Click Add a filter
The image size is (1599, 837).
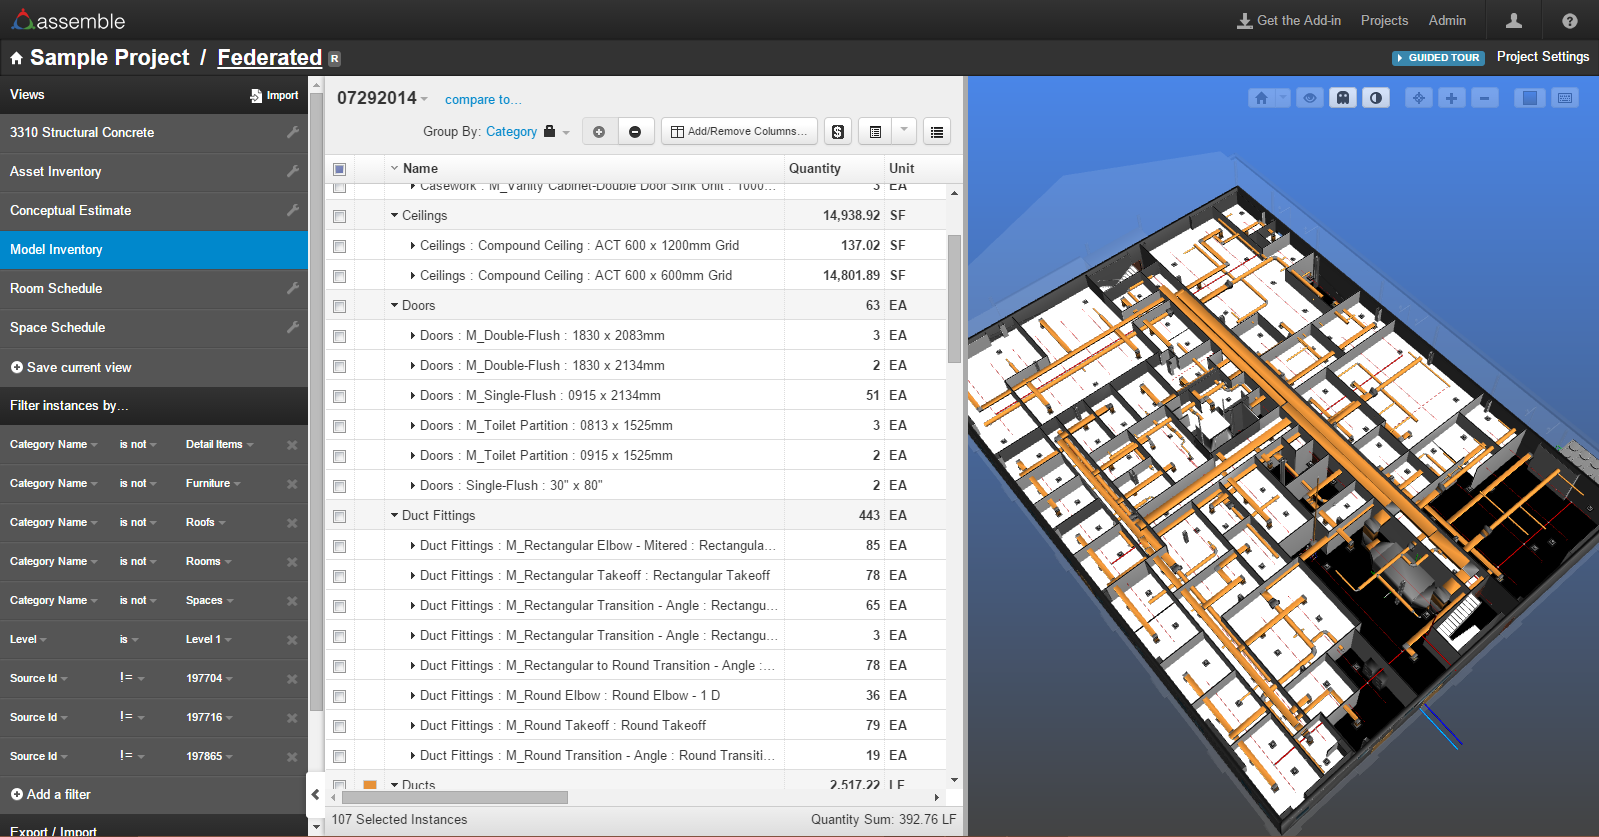[x=51, y=794]
